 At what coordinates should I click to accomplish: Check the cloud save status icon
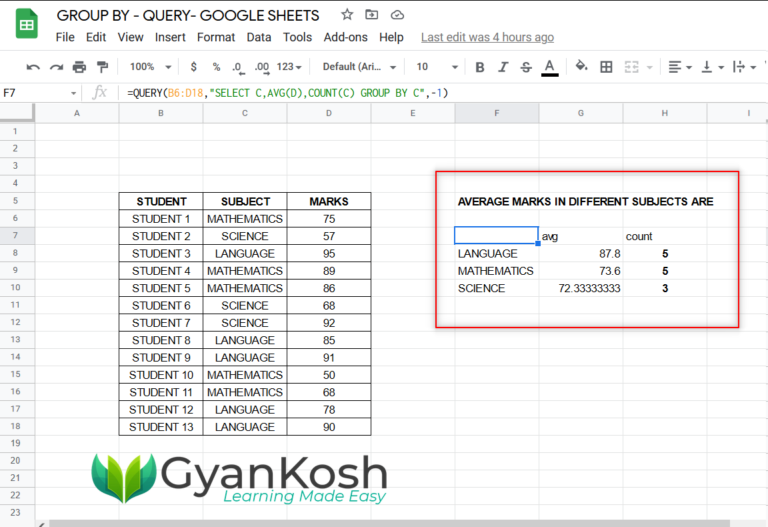pos(397,15)
